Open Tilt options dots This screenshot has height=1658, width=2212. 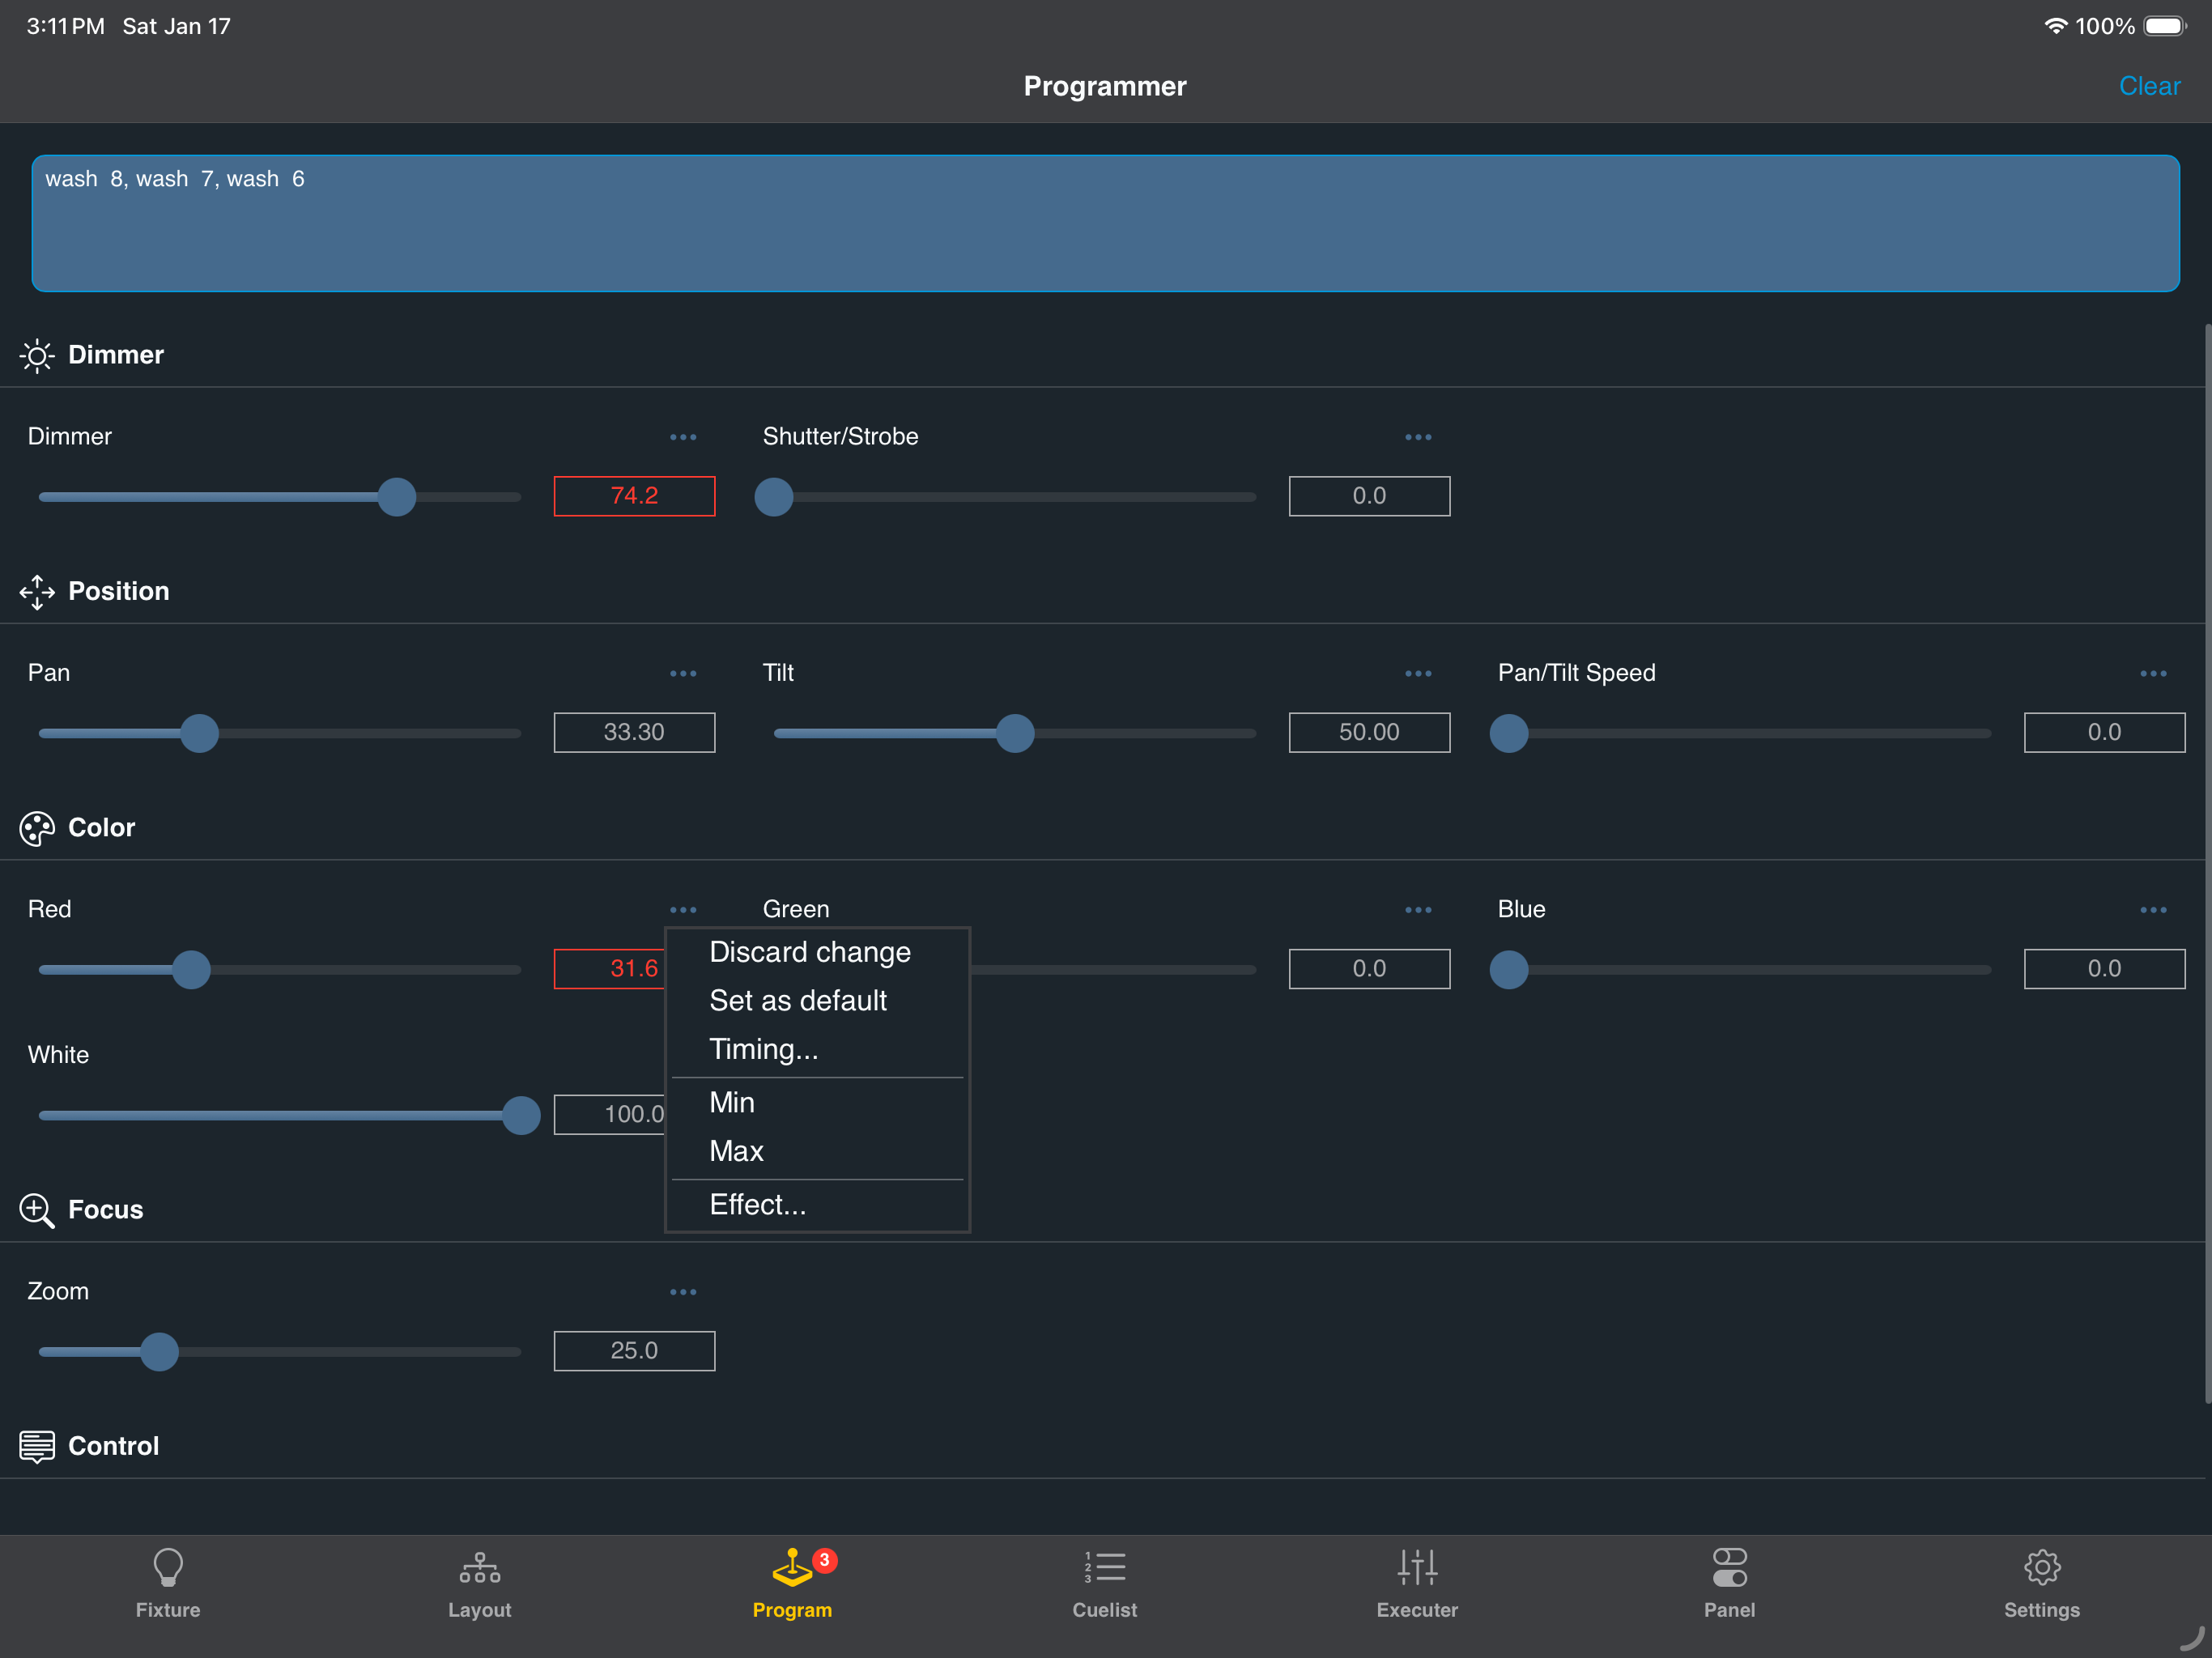[1418, 673]
